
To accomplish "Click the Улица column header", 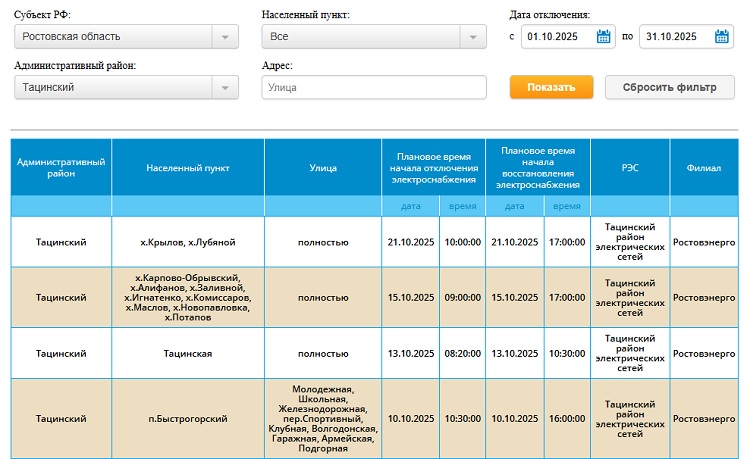I will [x=323, y=167].
